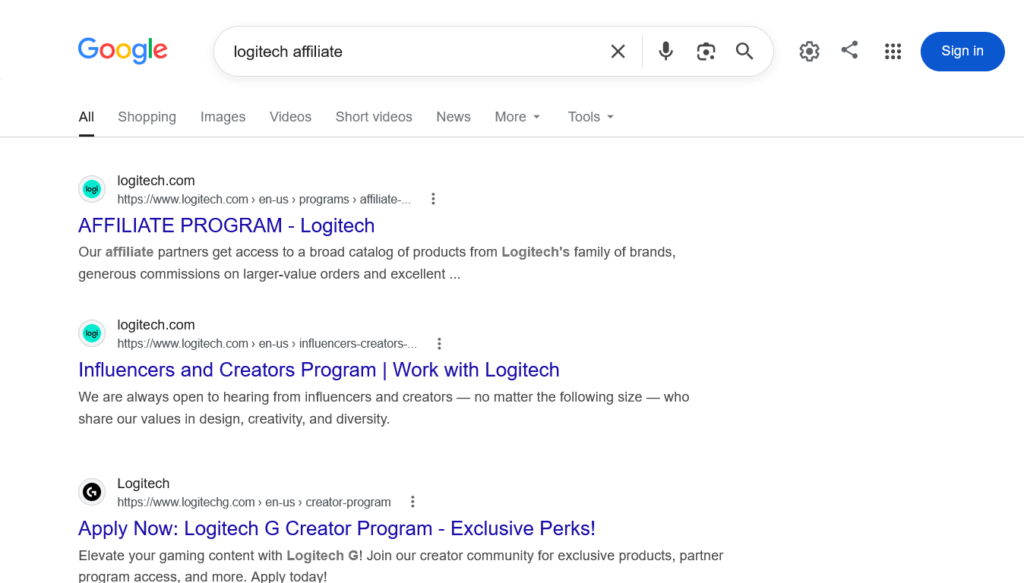Open quick settings gear icon

click(x=809, y=51)
